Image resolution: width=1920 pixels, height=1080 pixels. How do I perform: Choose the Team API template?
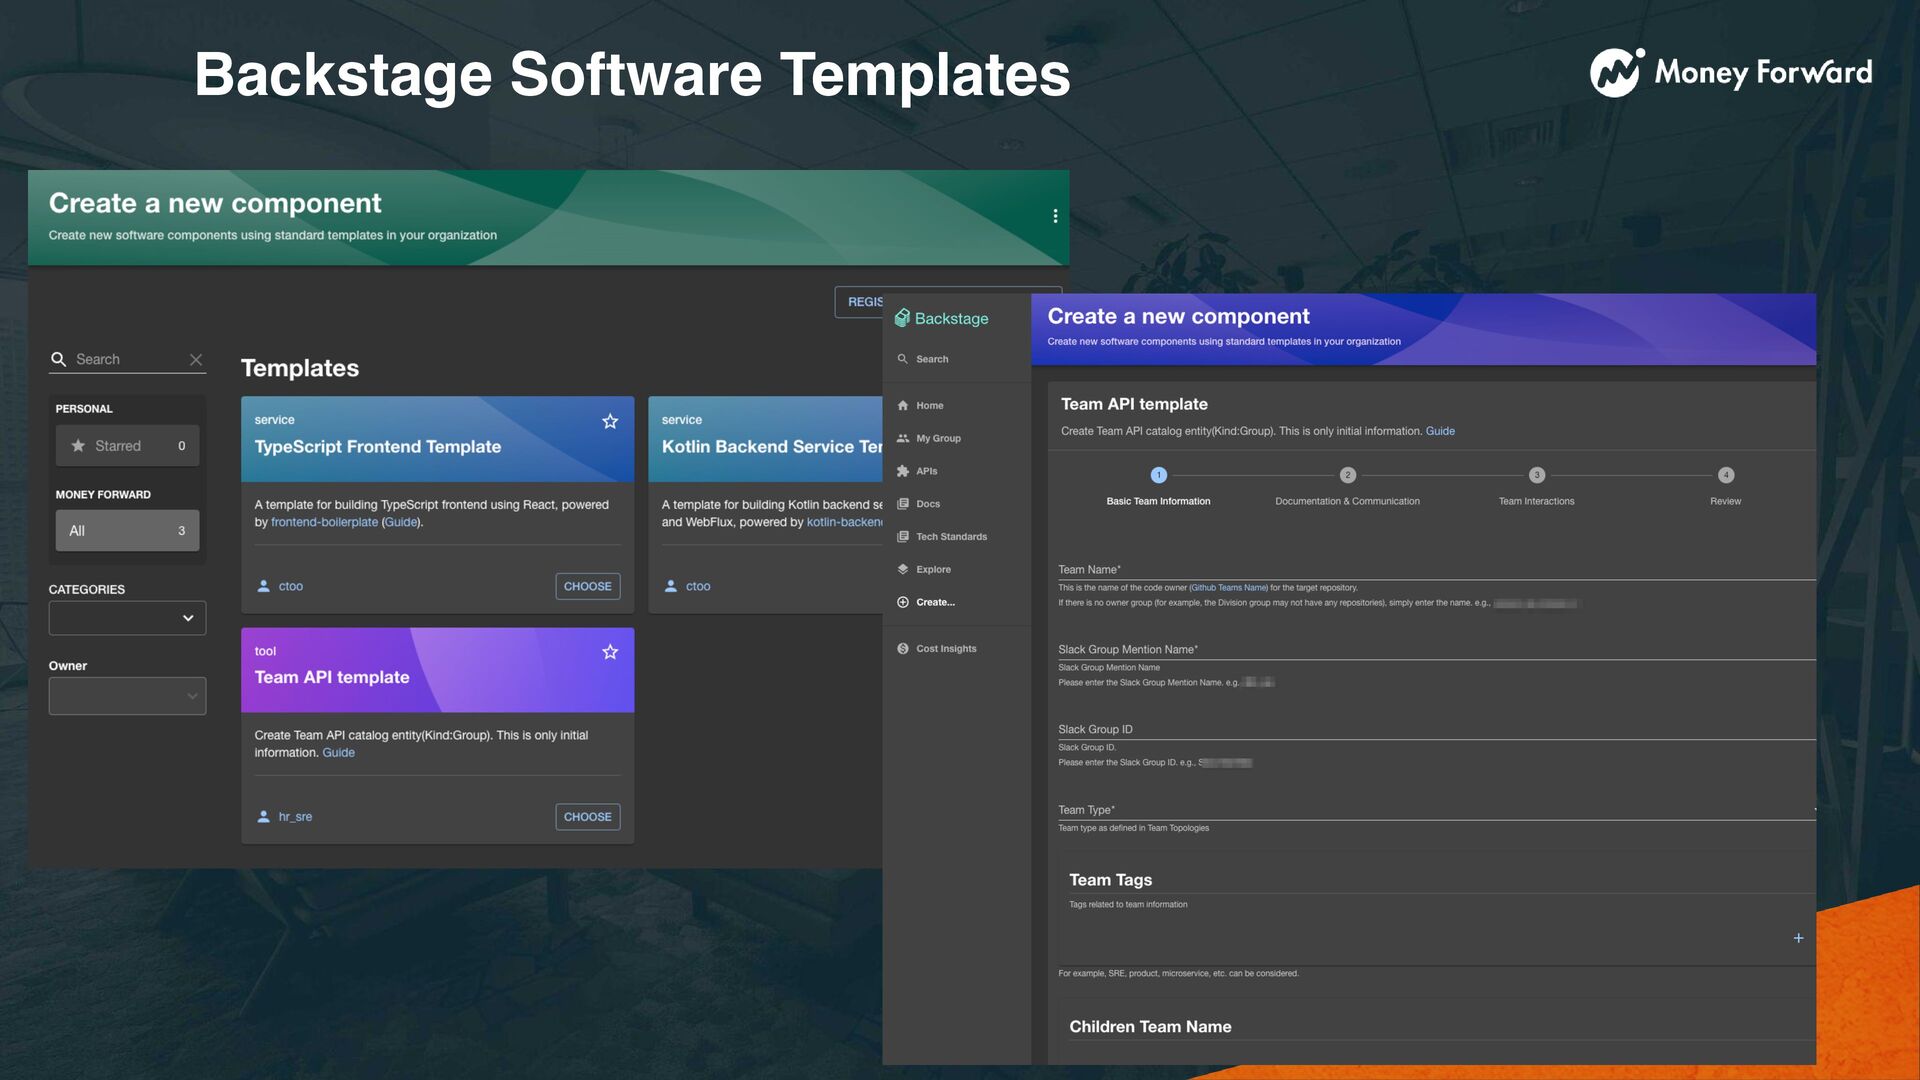coord(588,817)
